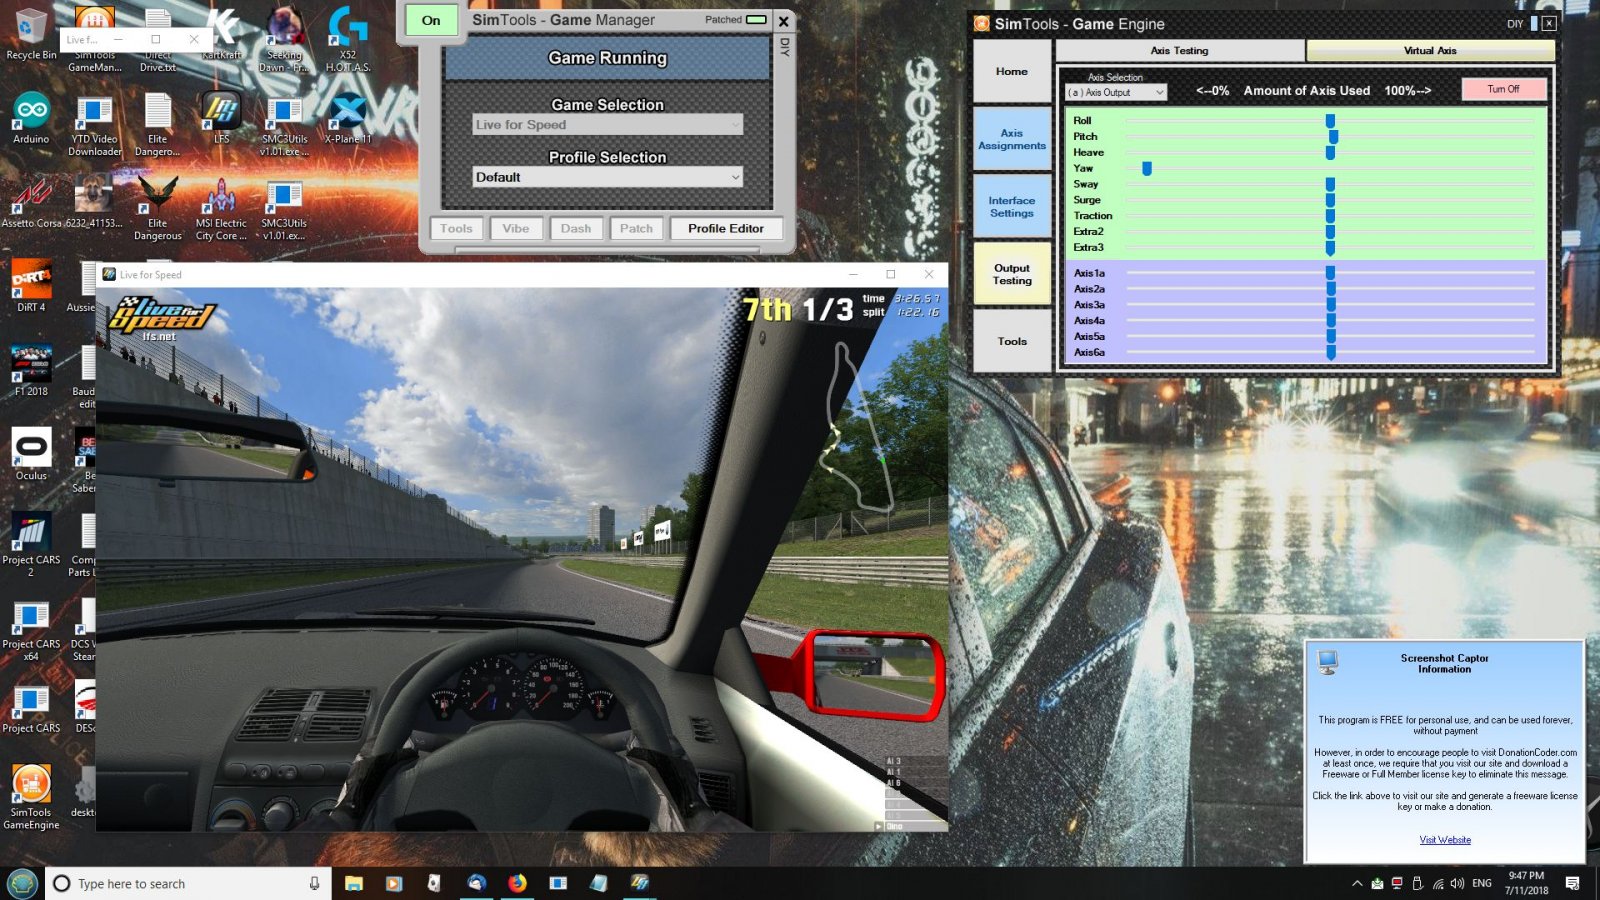Click the Yaw axis slider handle
1600x900 pixels.
1147,169
